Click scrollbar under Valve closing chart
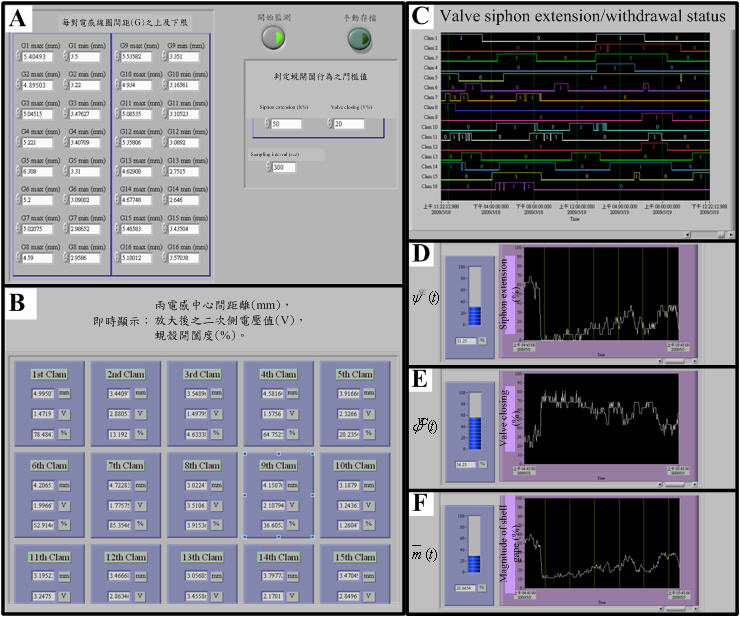Screen dimensions: 740x617 coord(677,485)
